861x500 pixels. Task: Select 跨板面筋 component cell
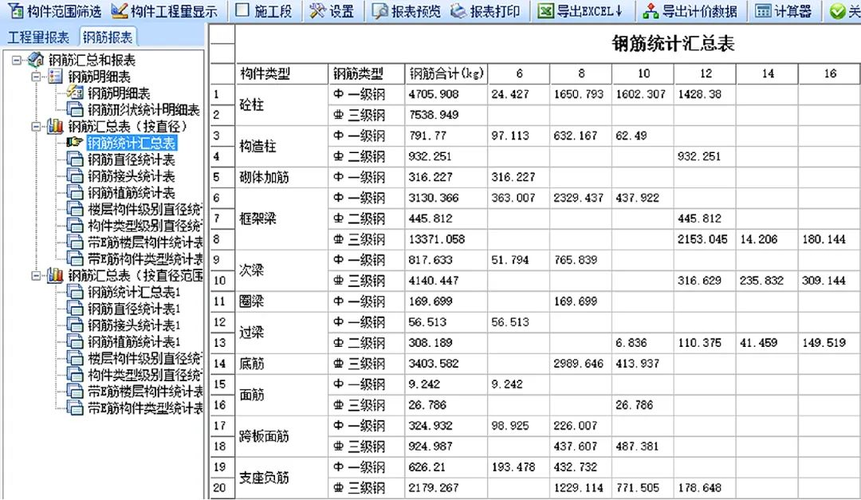[282, 436]
